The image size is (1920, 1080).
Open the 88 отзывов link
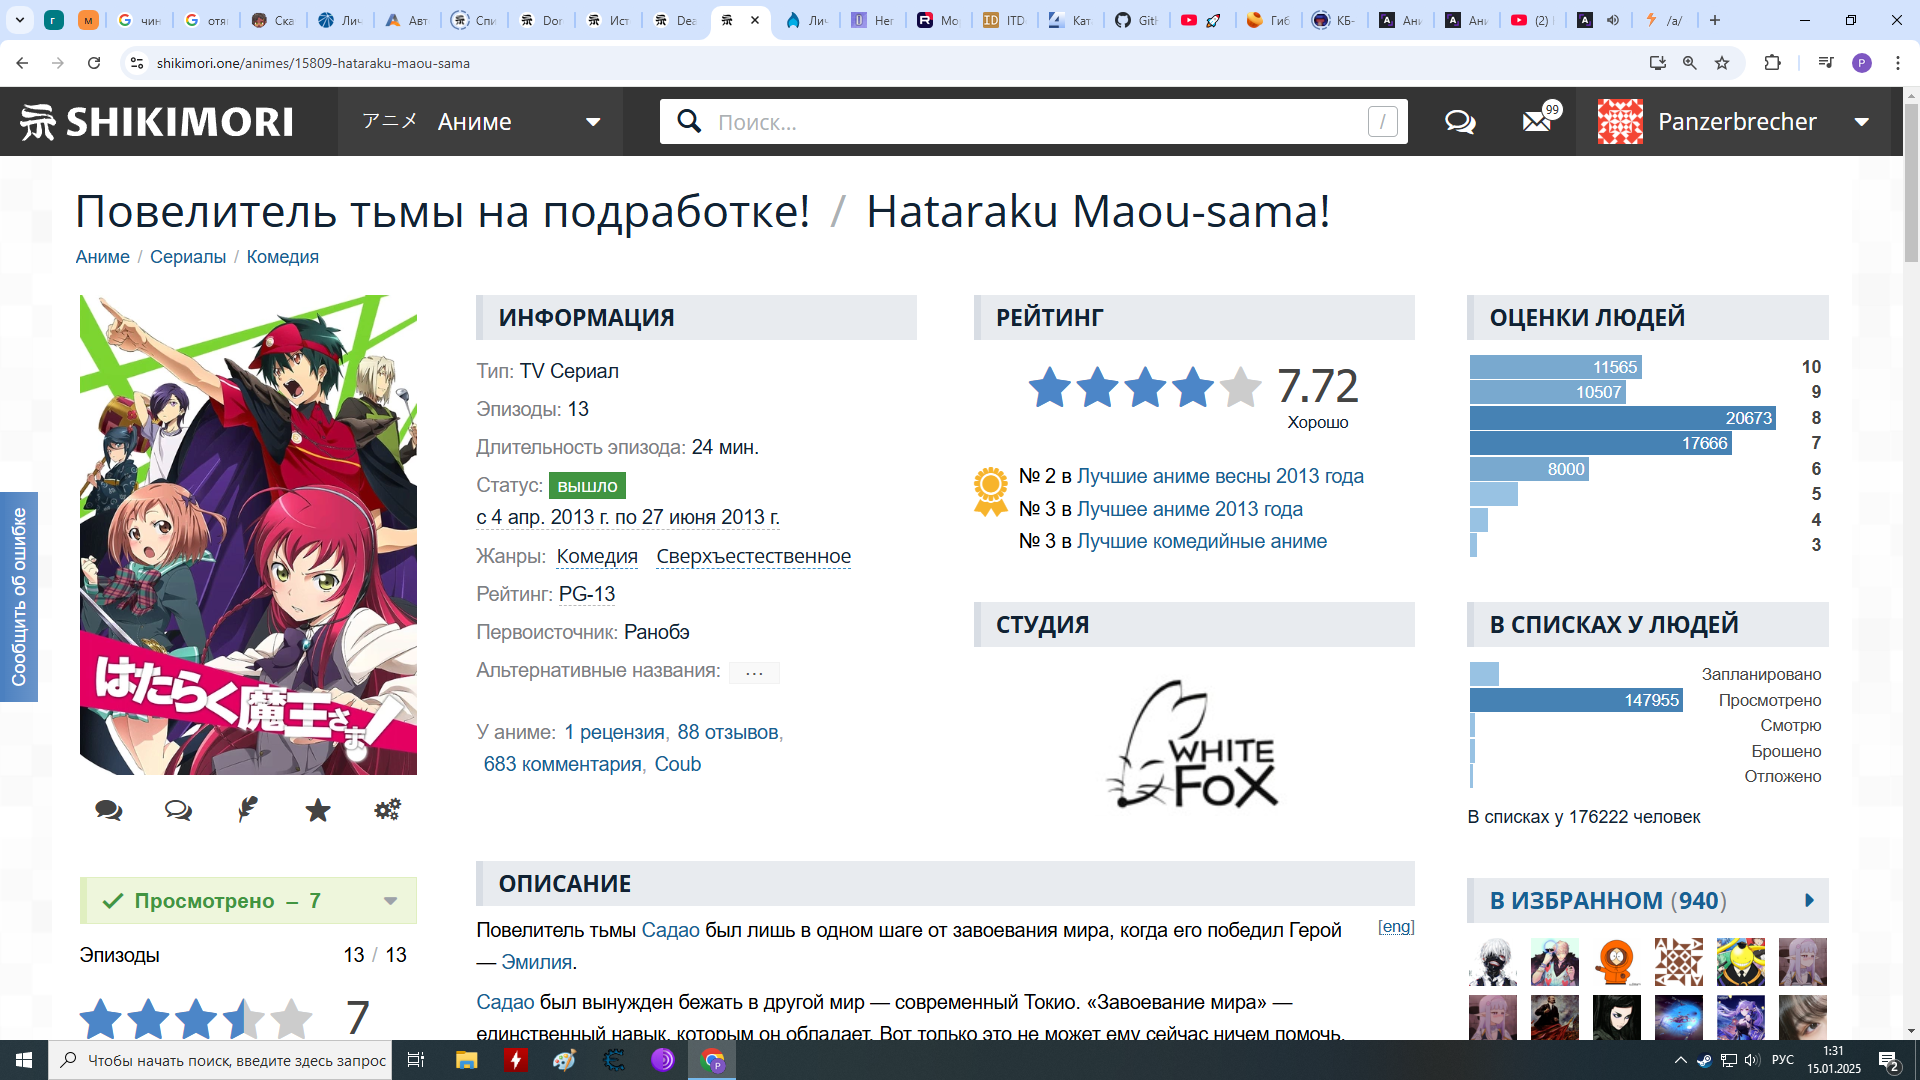click(x=727, y=732)
